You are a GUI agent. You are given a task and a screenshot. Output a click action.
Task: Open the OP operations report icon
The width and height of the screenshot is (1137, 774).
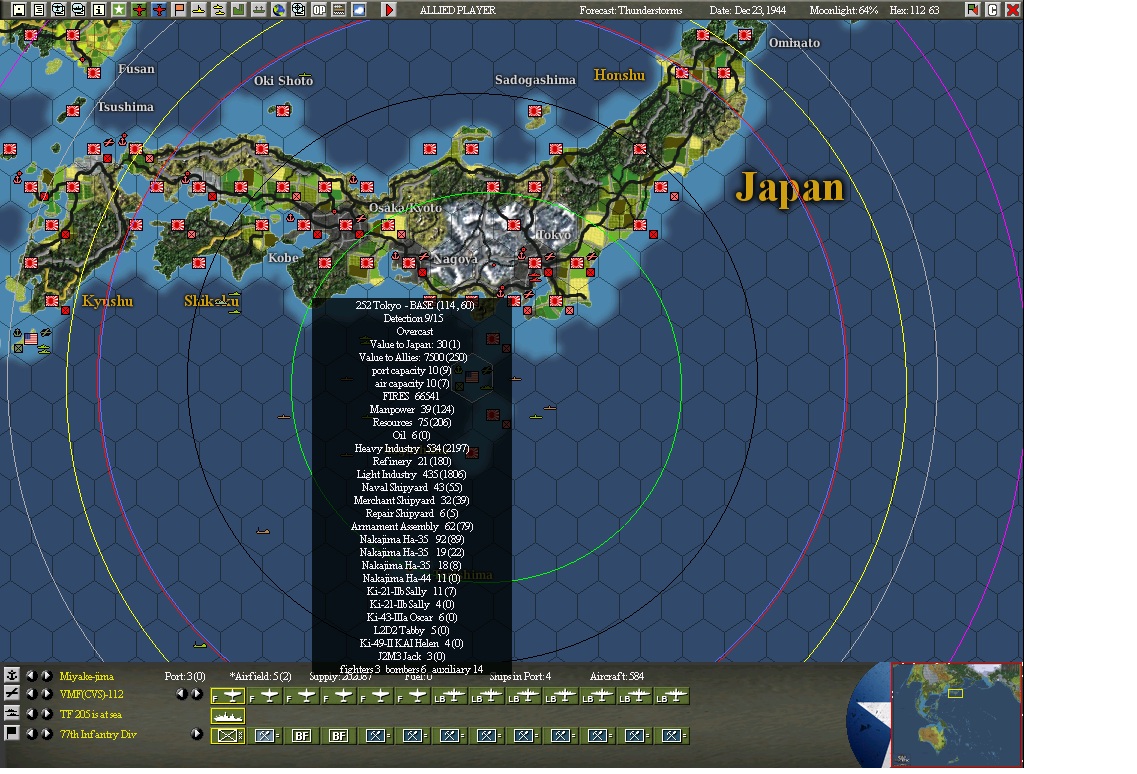click(x=318, y=9)
